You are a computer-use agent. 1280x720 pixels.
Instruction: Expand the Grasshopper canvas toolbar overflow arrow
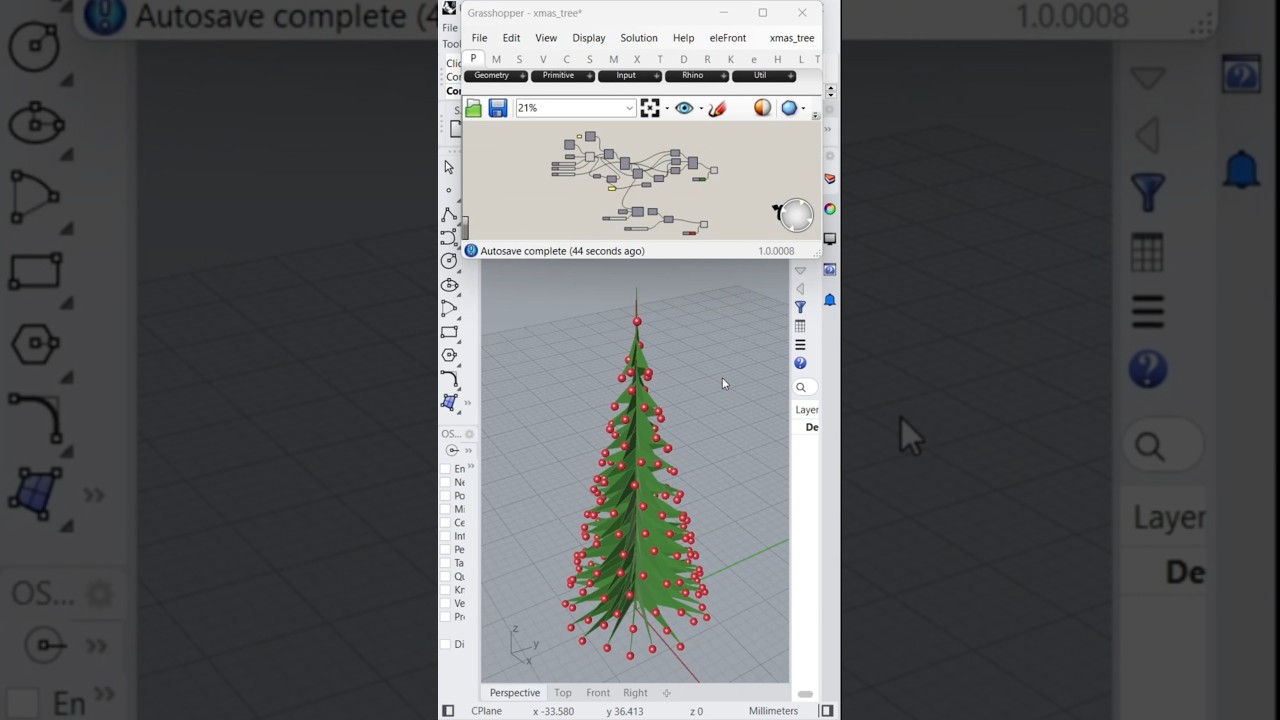click(x=815, y=116)
